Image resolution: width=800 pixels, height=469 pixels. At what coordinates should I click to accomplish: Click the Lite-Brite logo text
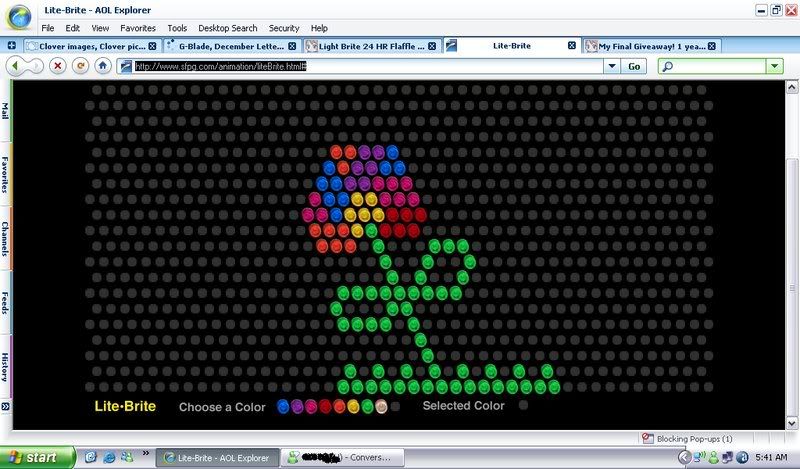pos(125,406)
